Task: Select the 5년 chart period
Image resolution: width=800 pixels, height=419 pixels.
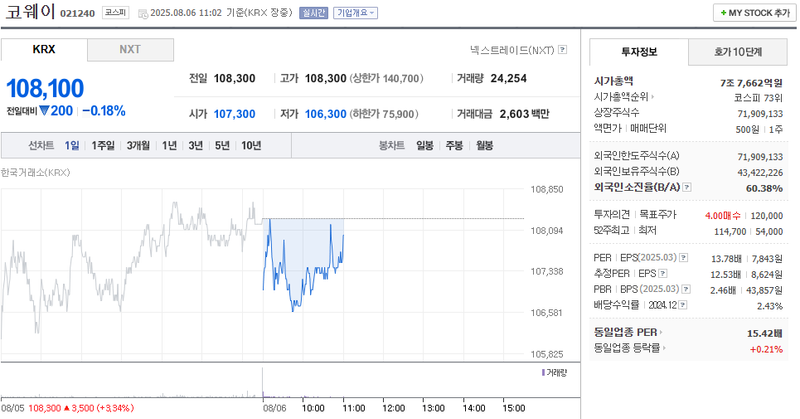Action: pyautogui.click(x=222, y=145)
